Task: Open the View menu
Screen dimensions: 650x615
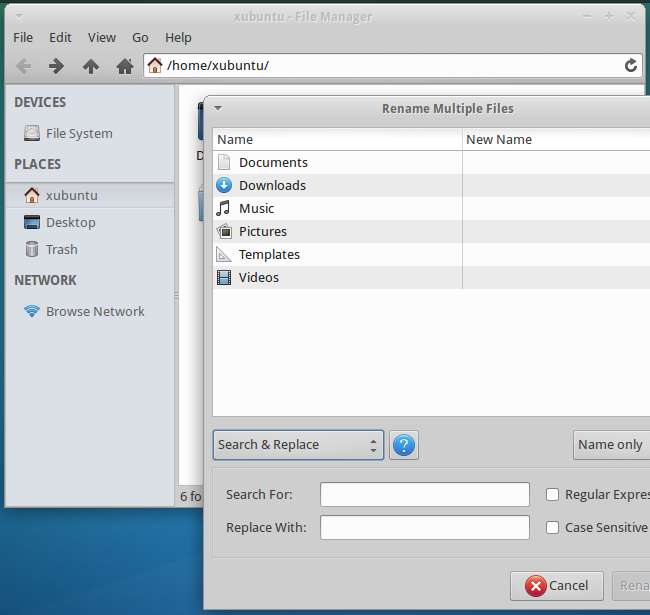Action: pos(101,37)
